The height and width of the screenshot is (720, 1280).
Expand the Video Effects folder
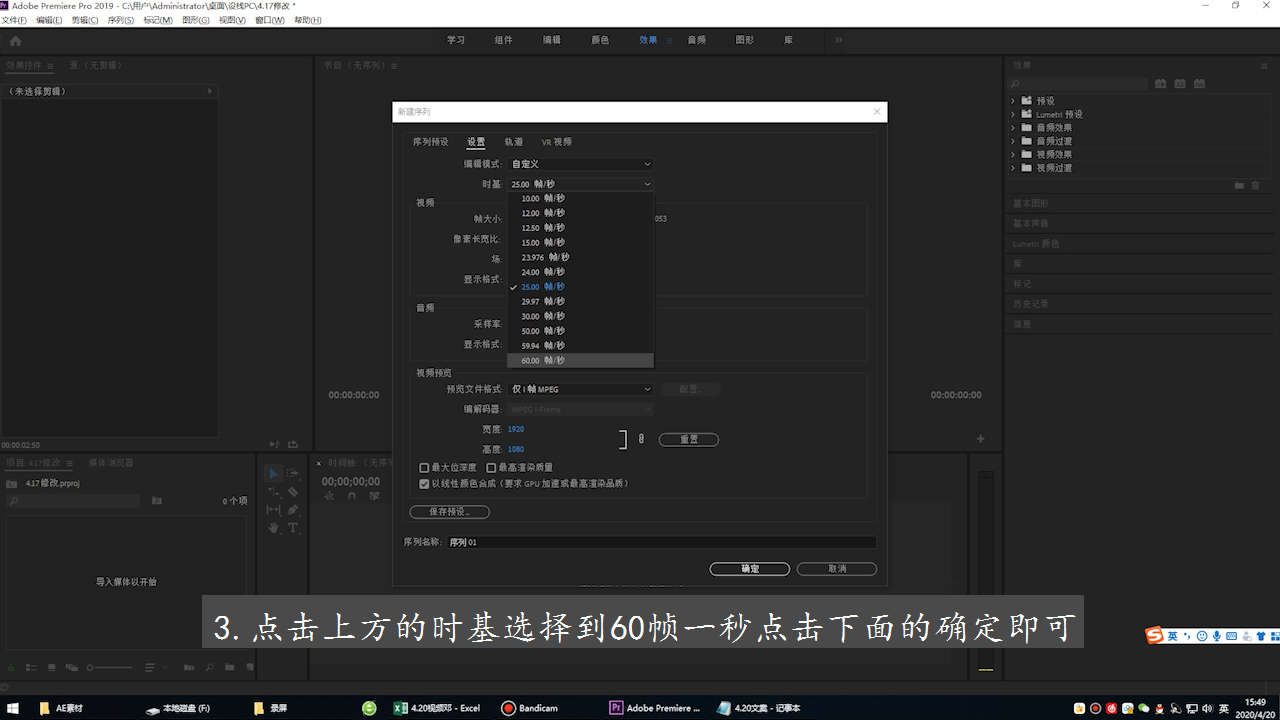tap(1013, 154)
